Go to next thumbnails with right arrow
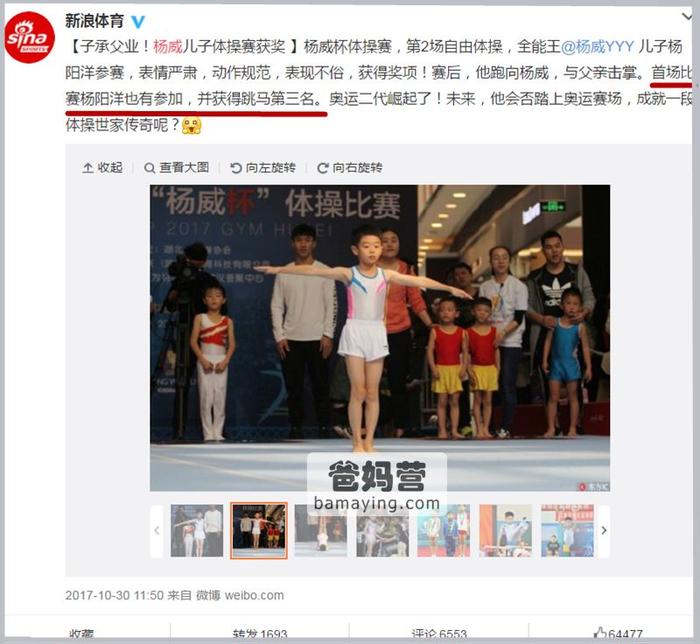The width and height of the screenshot is (700, 644). pyautogui.click(x=604, y=531)
